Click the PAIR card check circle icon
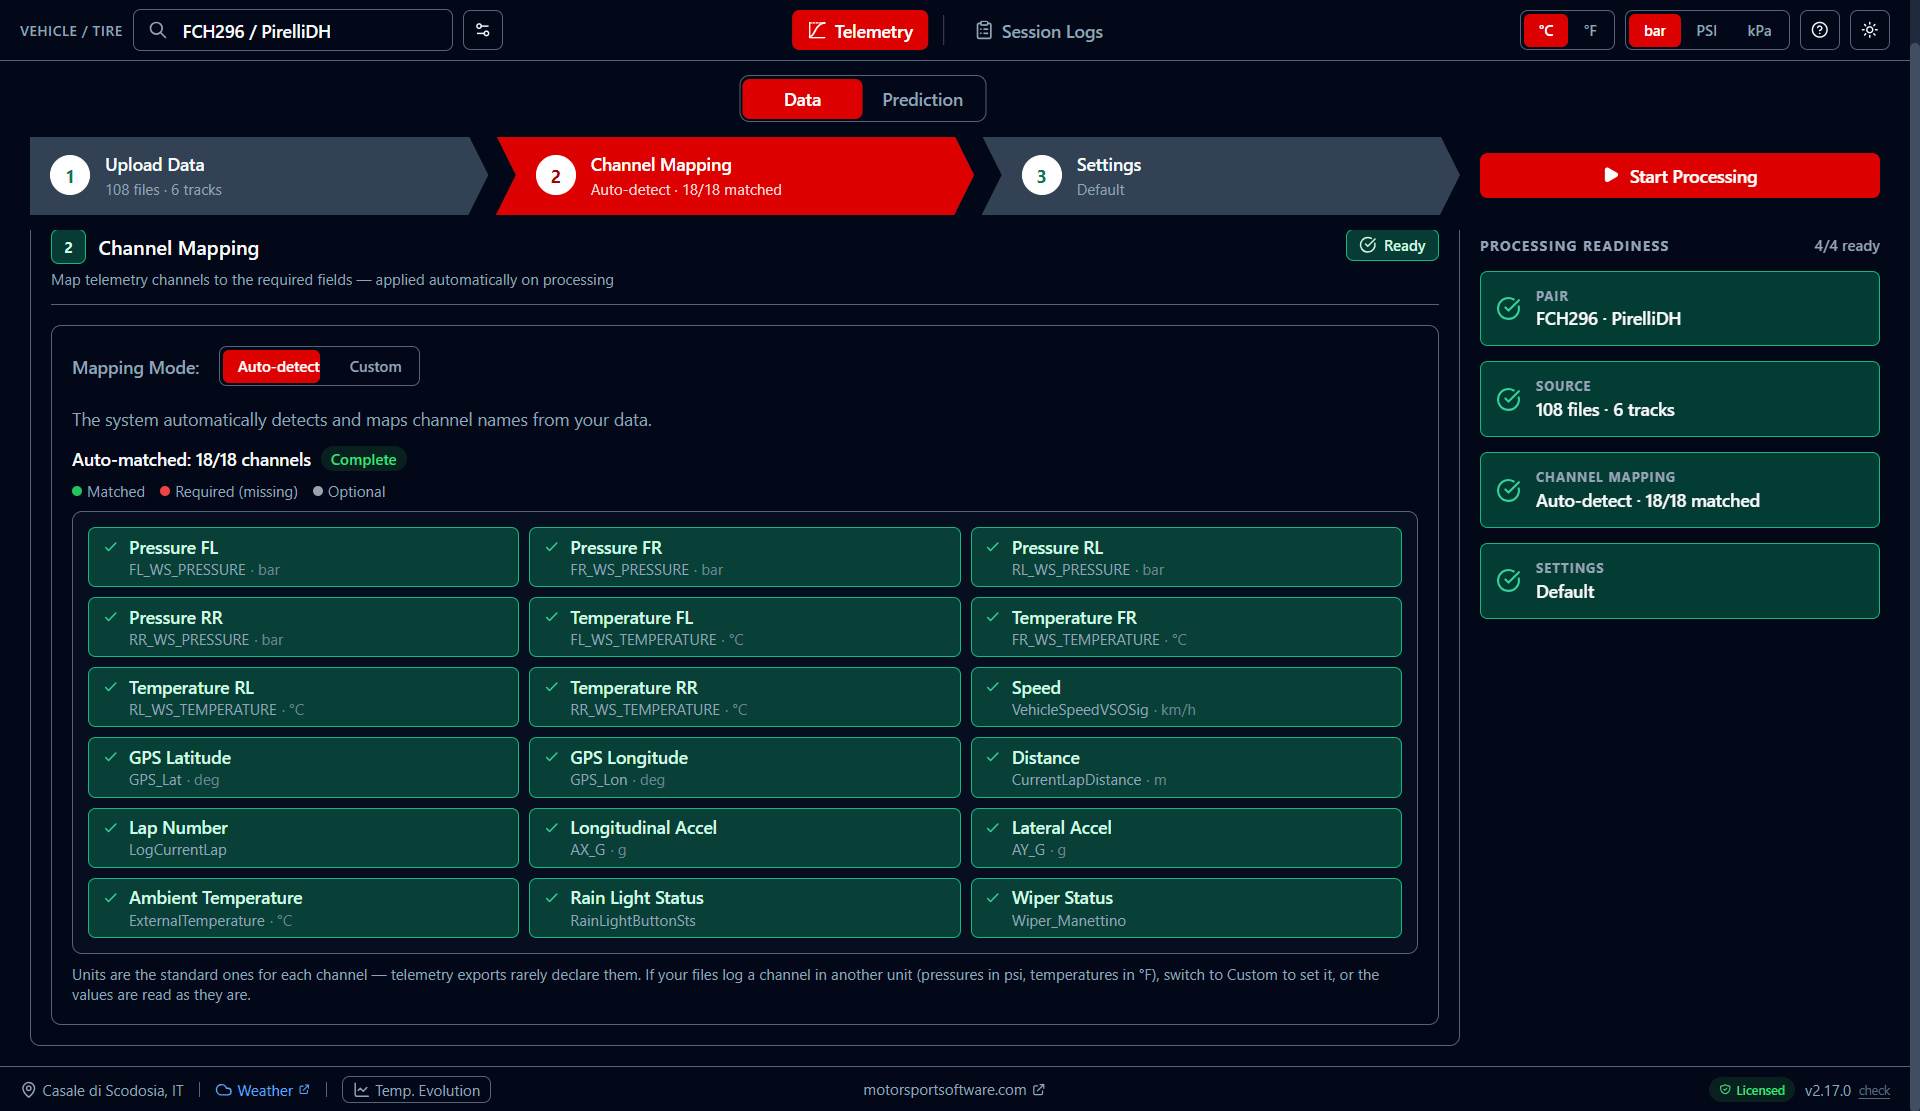Screen dimensions: 1920x1111 [1509, 308]
